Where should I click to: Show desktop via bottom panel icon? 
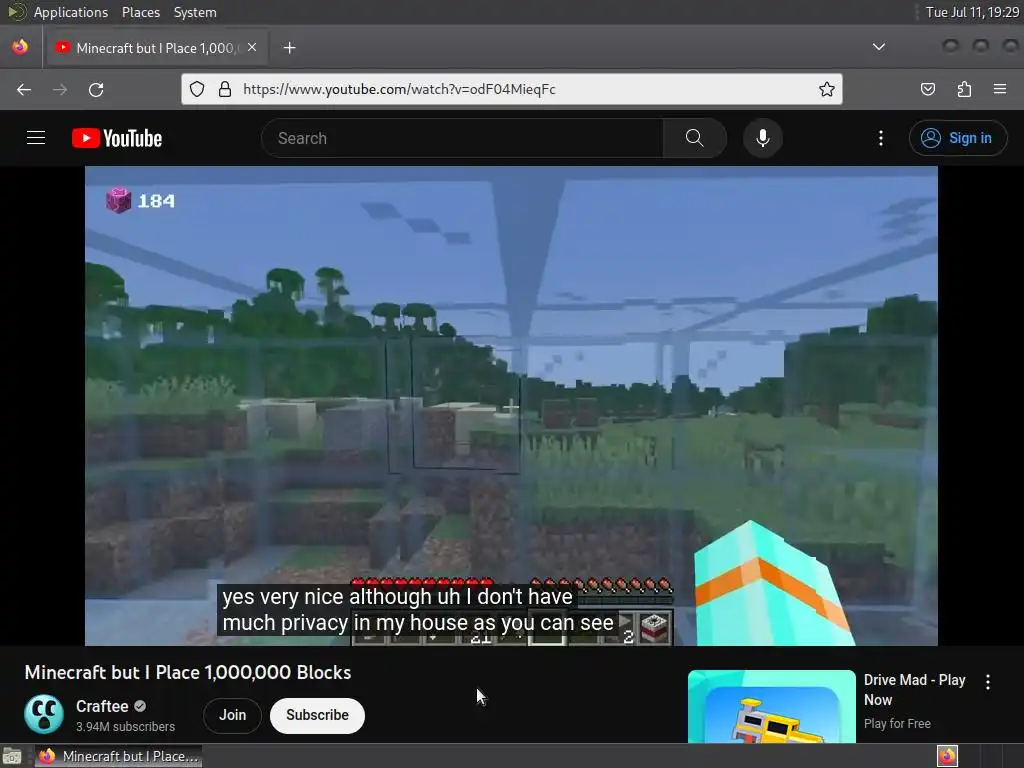click(x=12, y=756)
